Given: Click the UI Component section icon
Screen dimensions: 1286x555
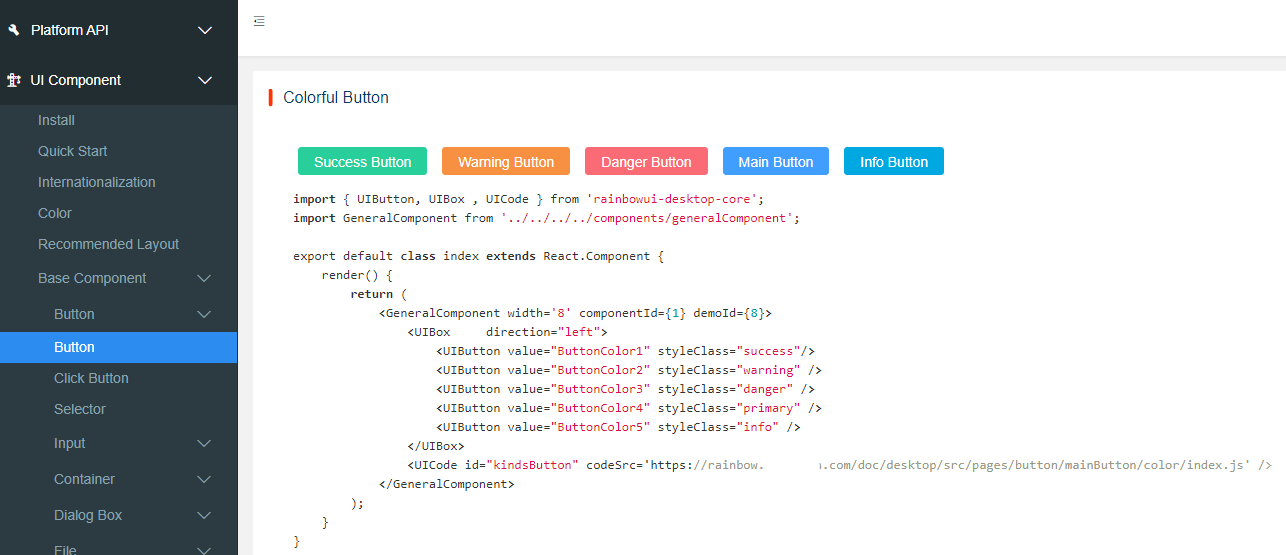Looking at the screenshot, I should point(14,80).
